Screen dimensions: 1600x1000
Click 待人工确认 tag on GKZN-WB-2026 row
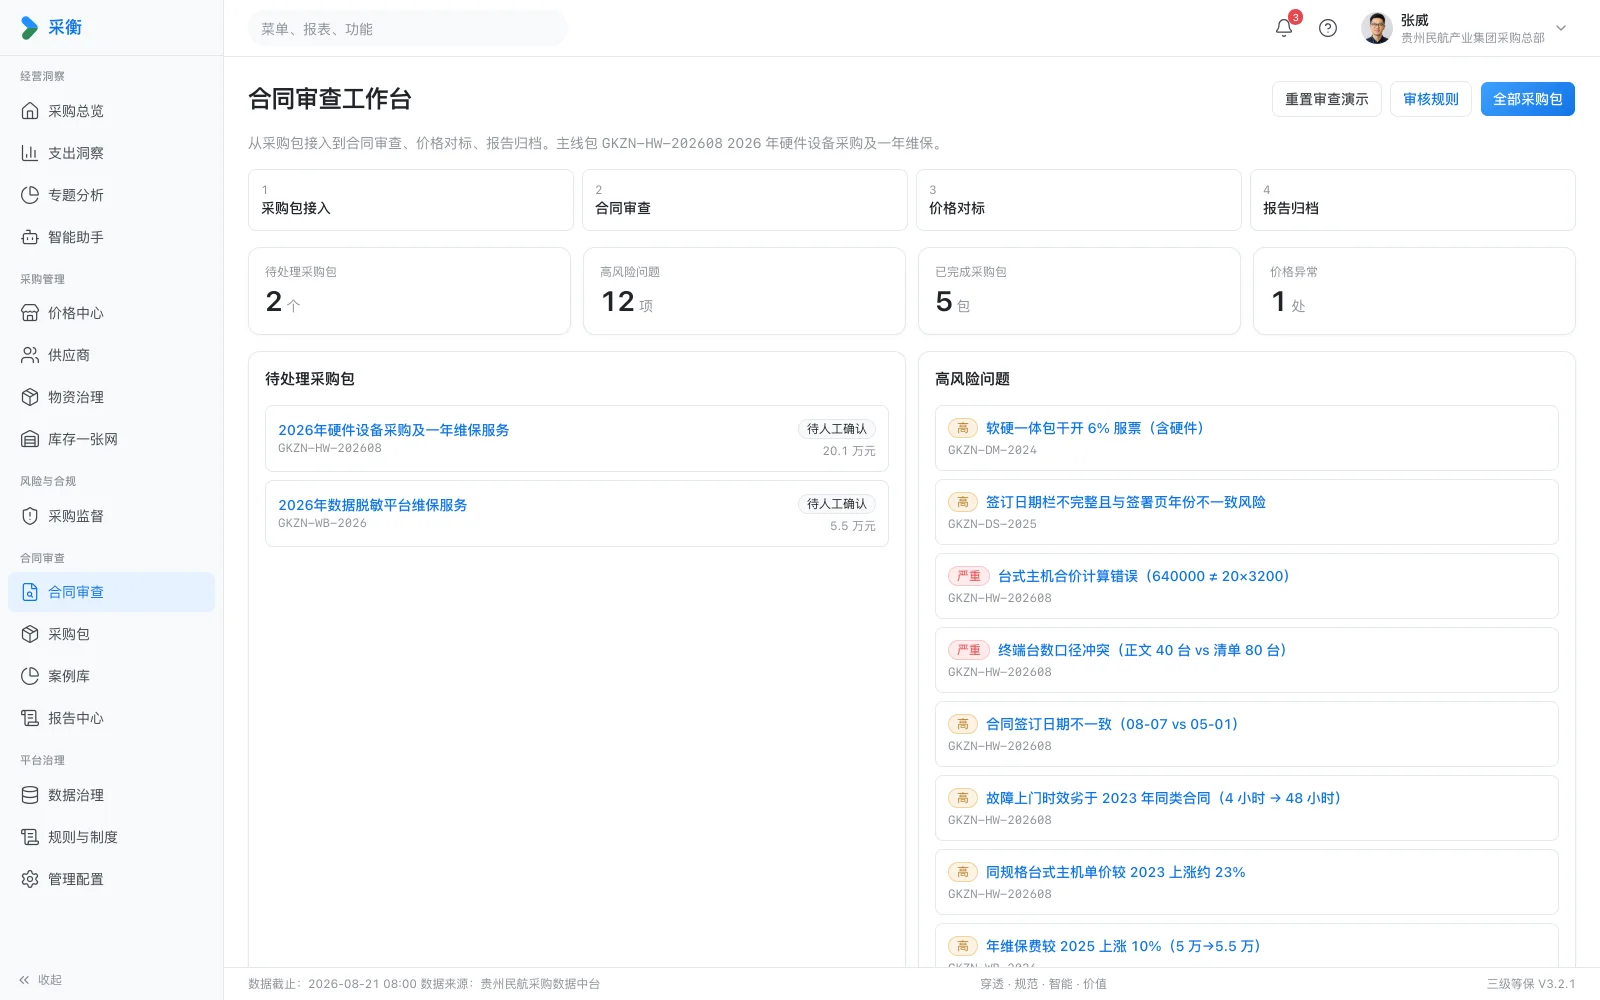click(837, 504)
